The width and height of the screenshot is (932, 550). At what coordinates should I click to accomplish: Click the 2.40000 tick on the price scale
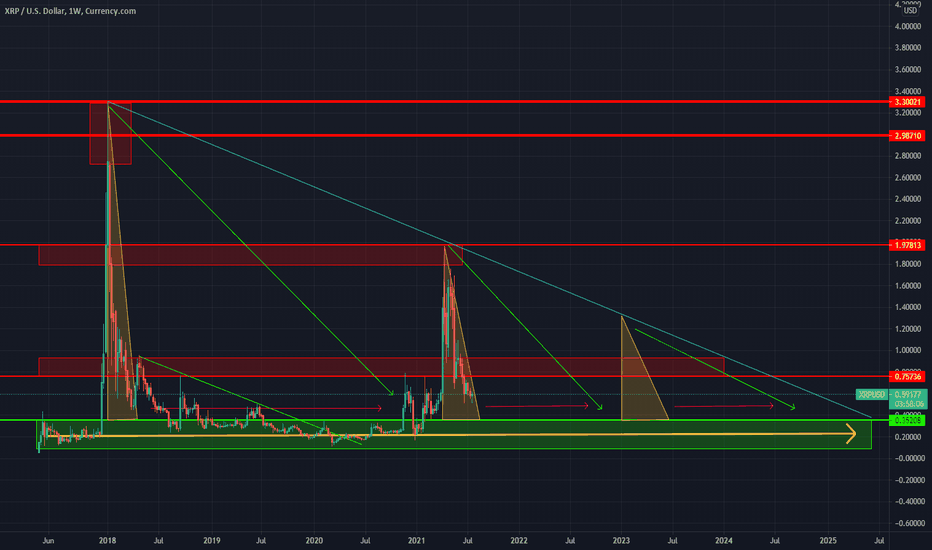coord(908,199)
